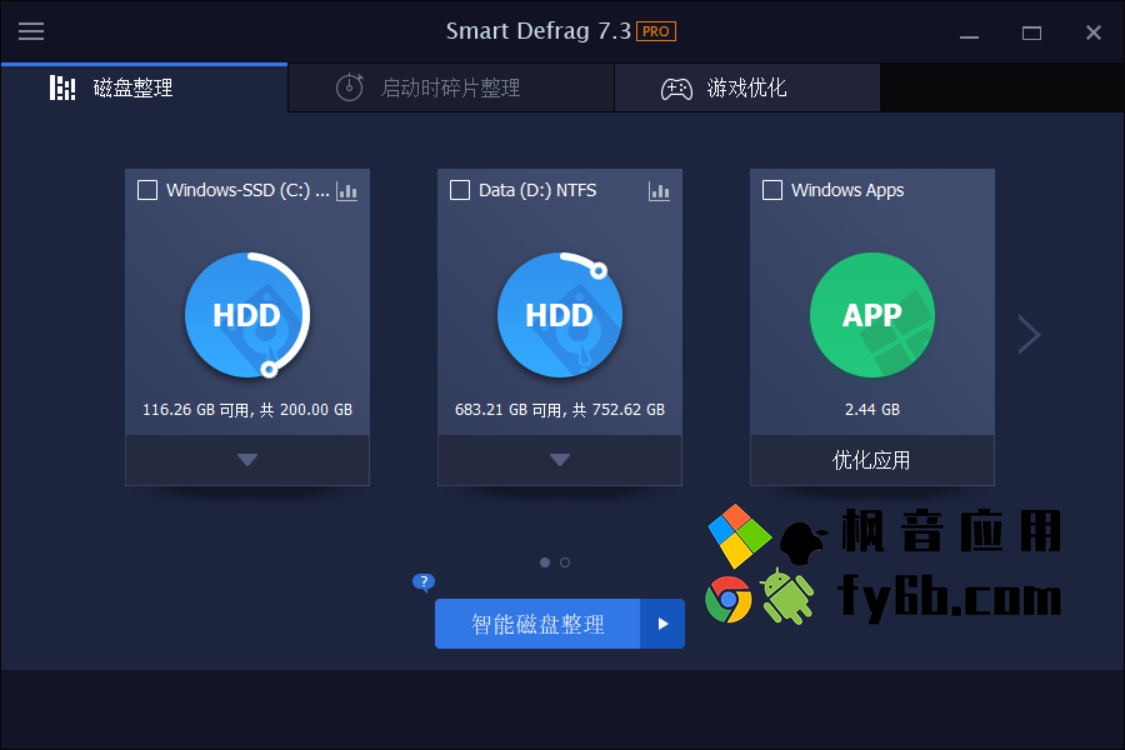
Task: Open fragmentation chart for Windows-SSD (C:)
Action: [347, 191]
